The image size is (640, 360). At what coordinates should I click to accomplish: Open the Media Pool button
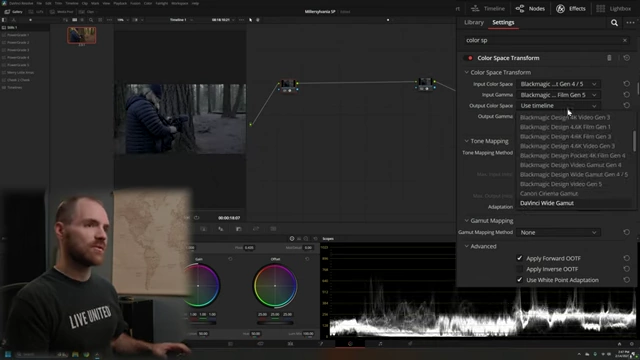click(x=62, y=12)
